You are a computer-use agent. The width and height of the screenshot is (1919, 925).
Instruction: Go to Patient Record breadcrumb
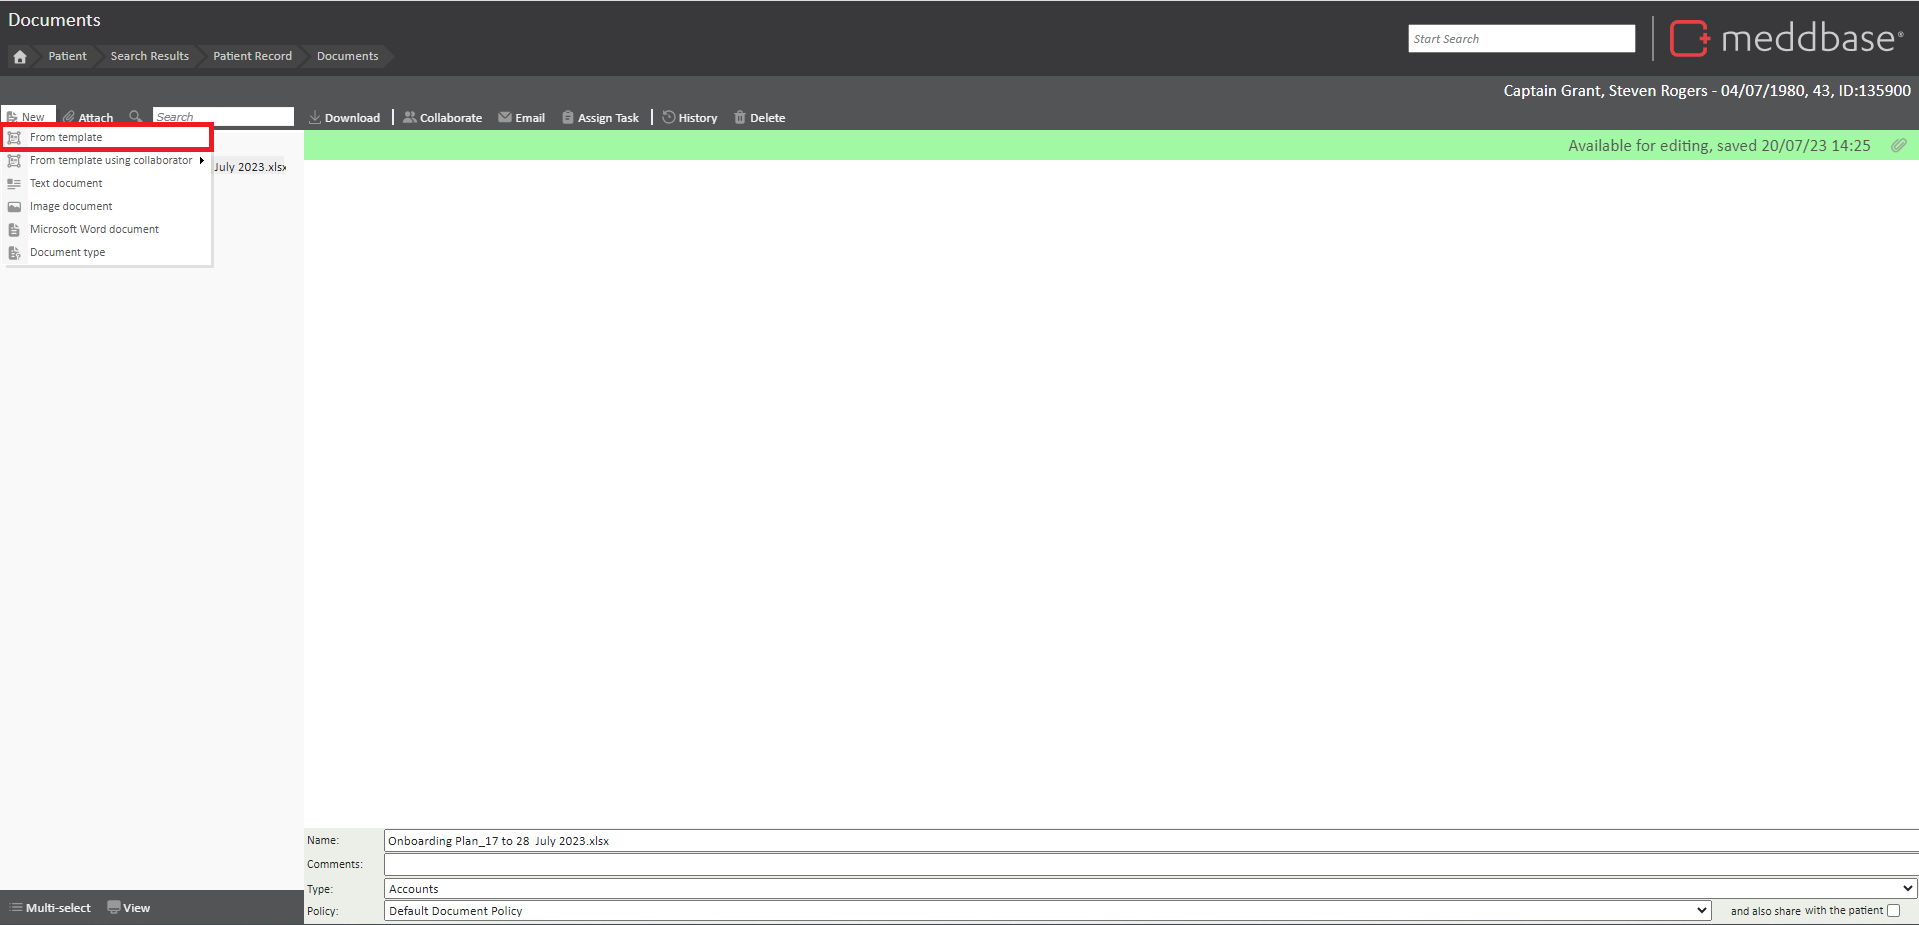252,57
